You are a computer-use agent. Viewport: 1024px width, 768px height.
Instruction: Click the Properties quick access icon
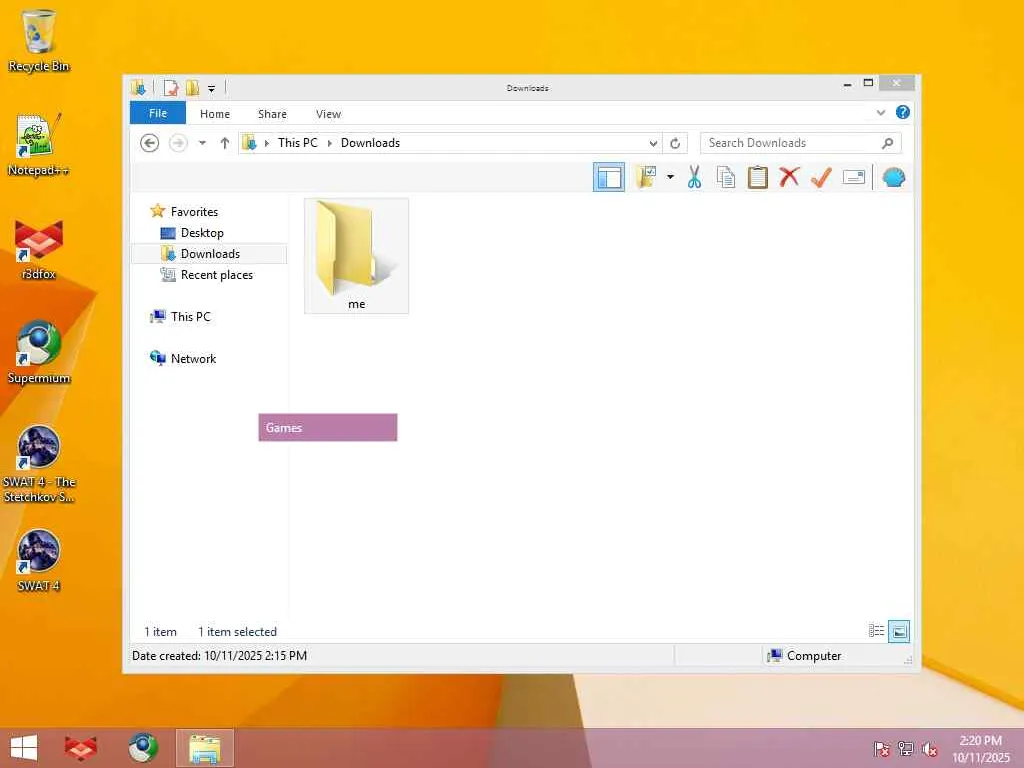pyautogui.click(x=171, y=88)
